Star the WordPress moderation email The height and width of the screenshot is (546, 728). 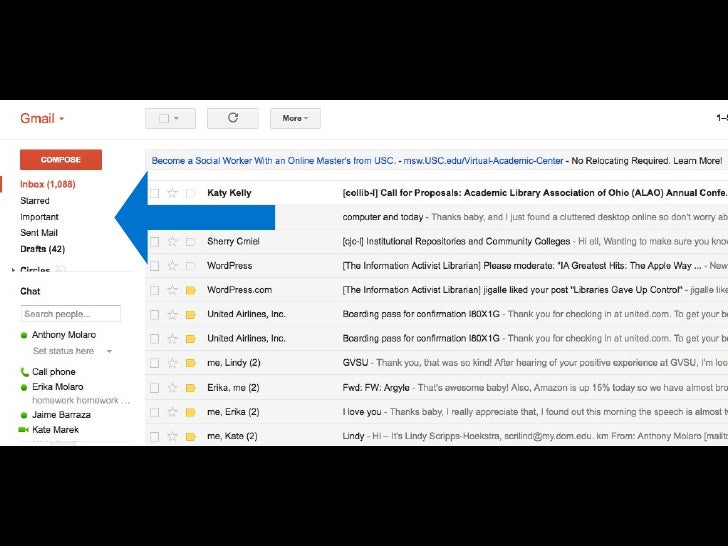(172, 266)
